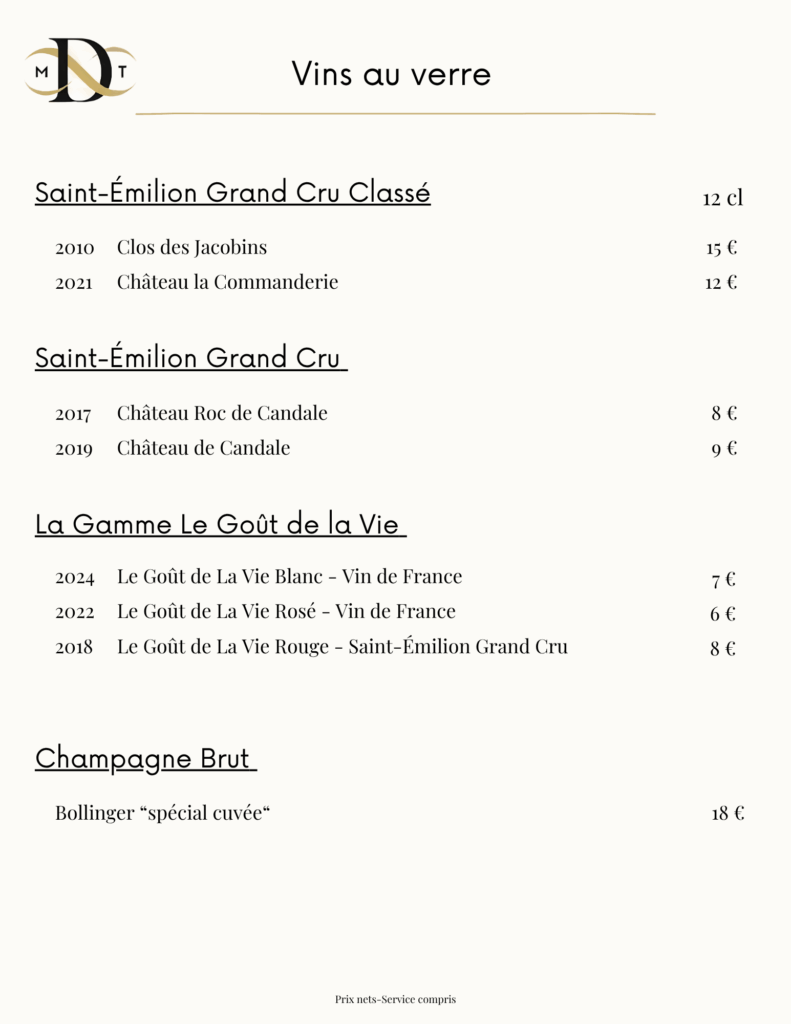The height and width of the screenshot is (1024, 791).
Task: Select the "Saint-Émilion Grand Cru Classé" heading
Action: [232, 192]
